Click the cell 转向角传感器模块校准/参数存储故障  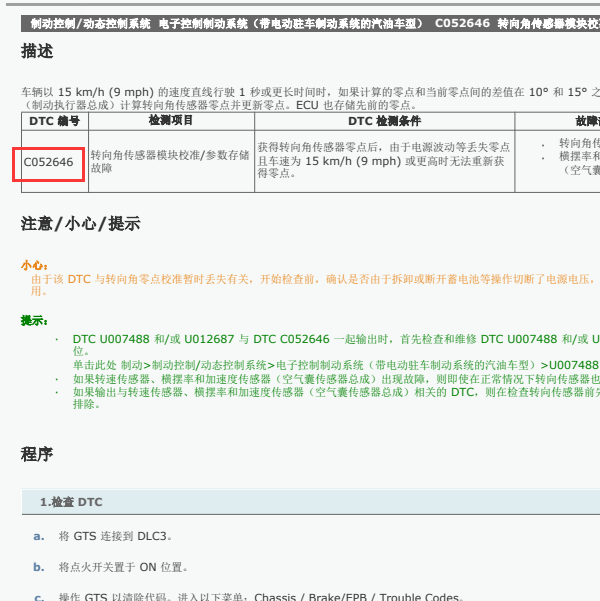click(170, 161)
